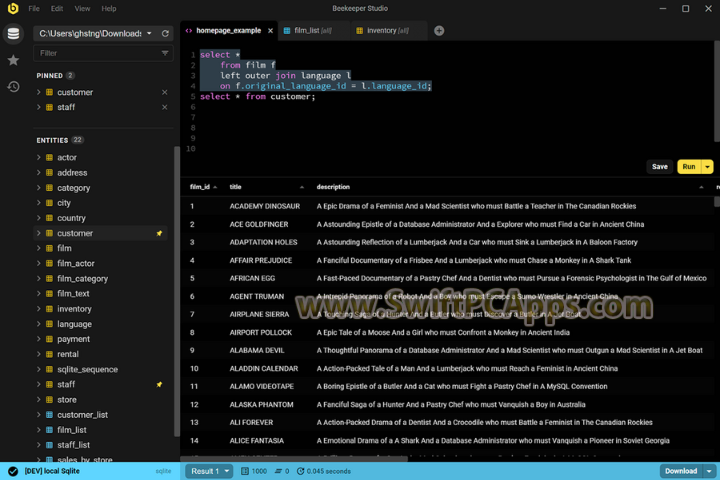Expand the payment table node
The width and height of the screenshot is (720, 480).
(x=39, y=339)
